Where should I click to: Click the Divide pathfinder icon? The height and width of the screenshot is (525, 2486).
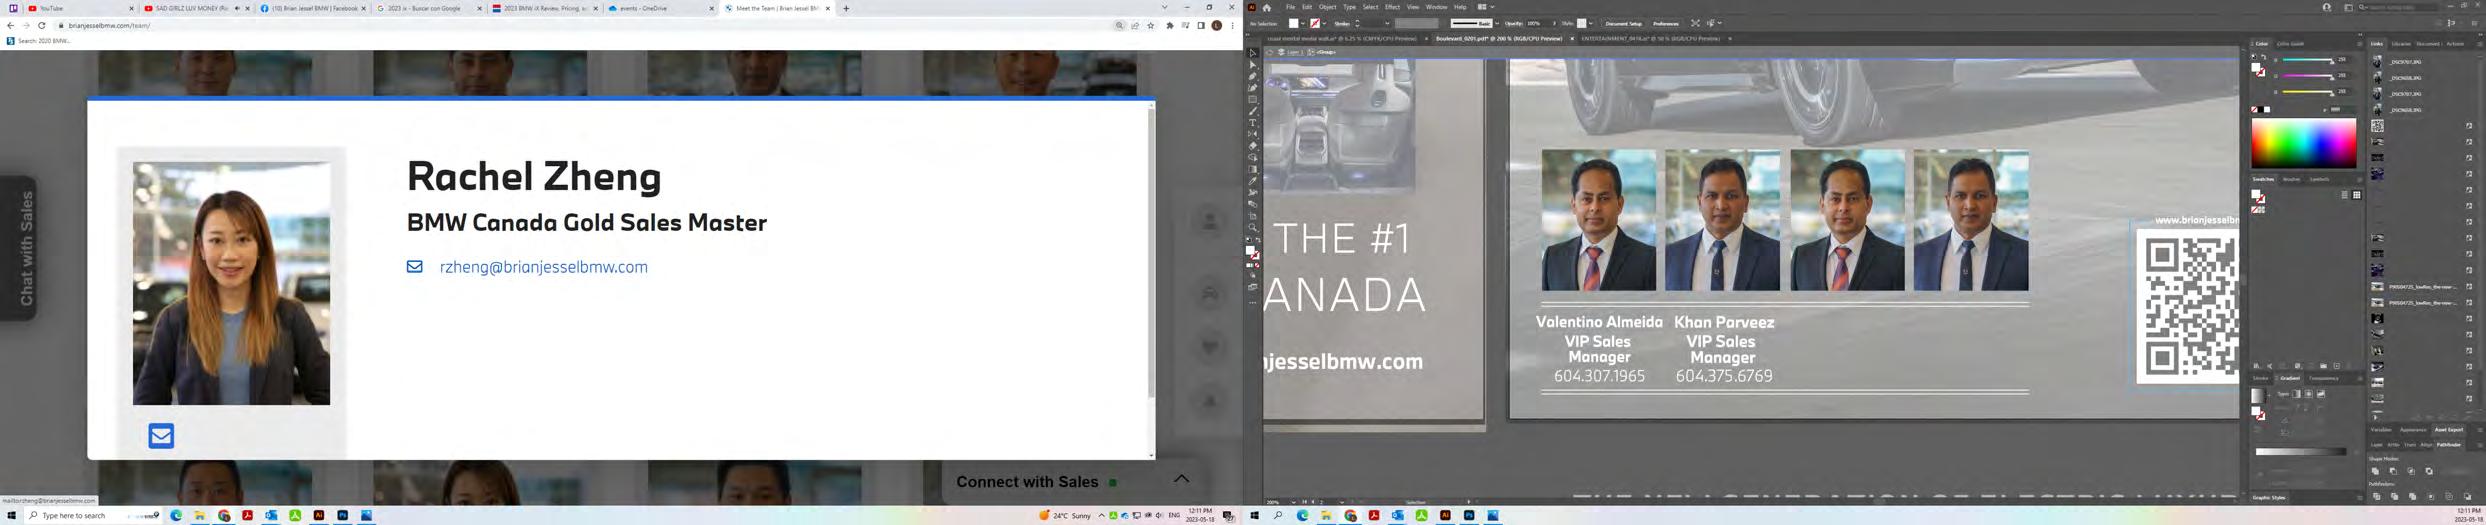pos(2376,496)
